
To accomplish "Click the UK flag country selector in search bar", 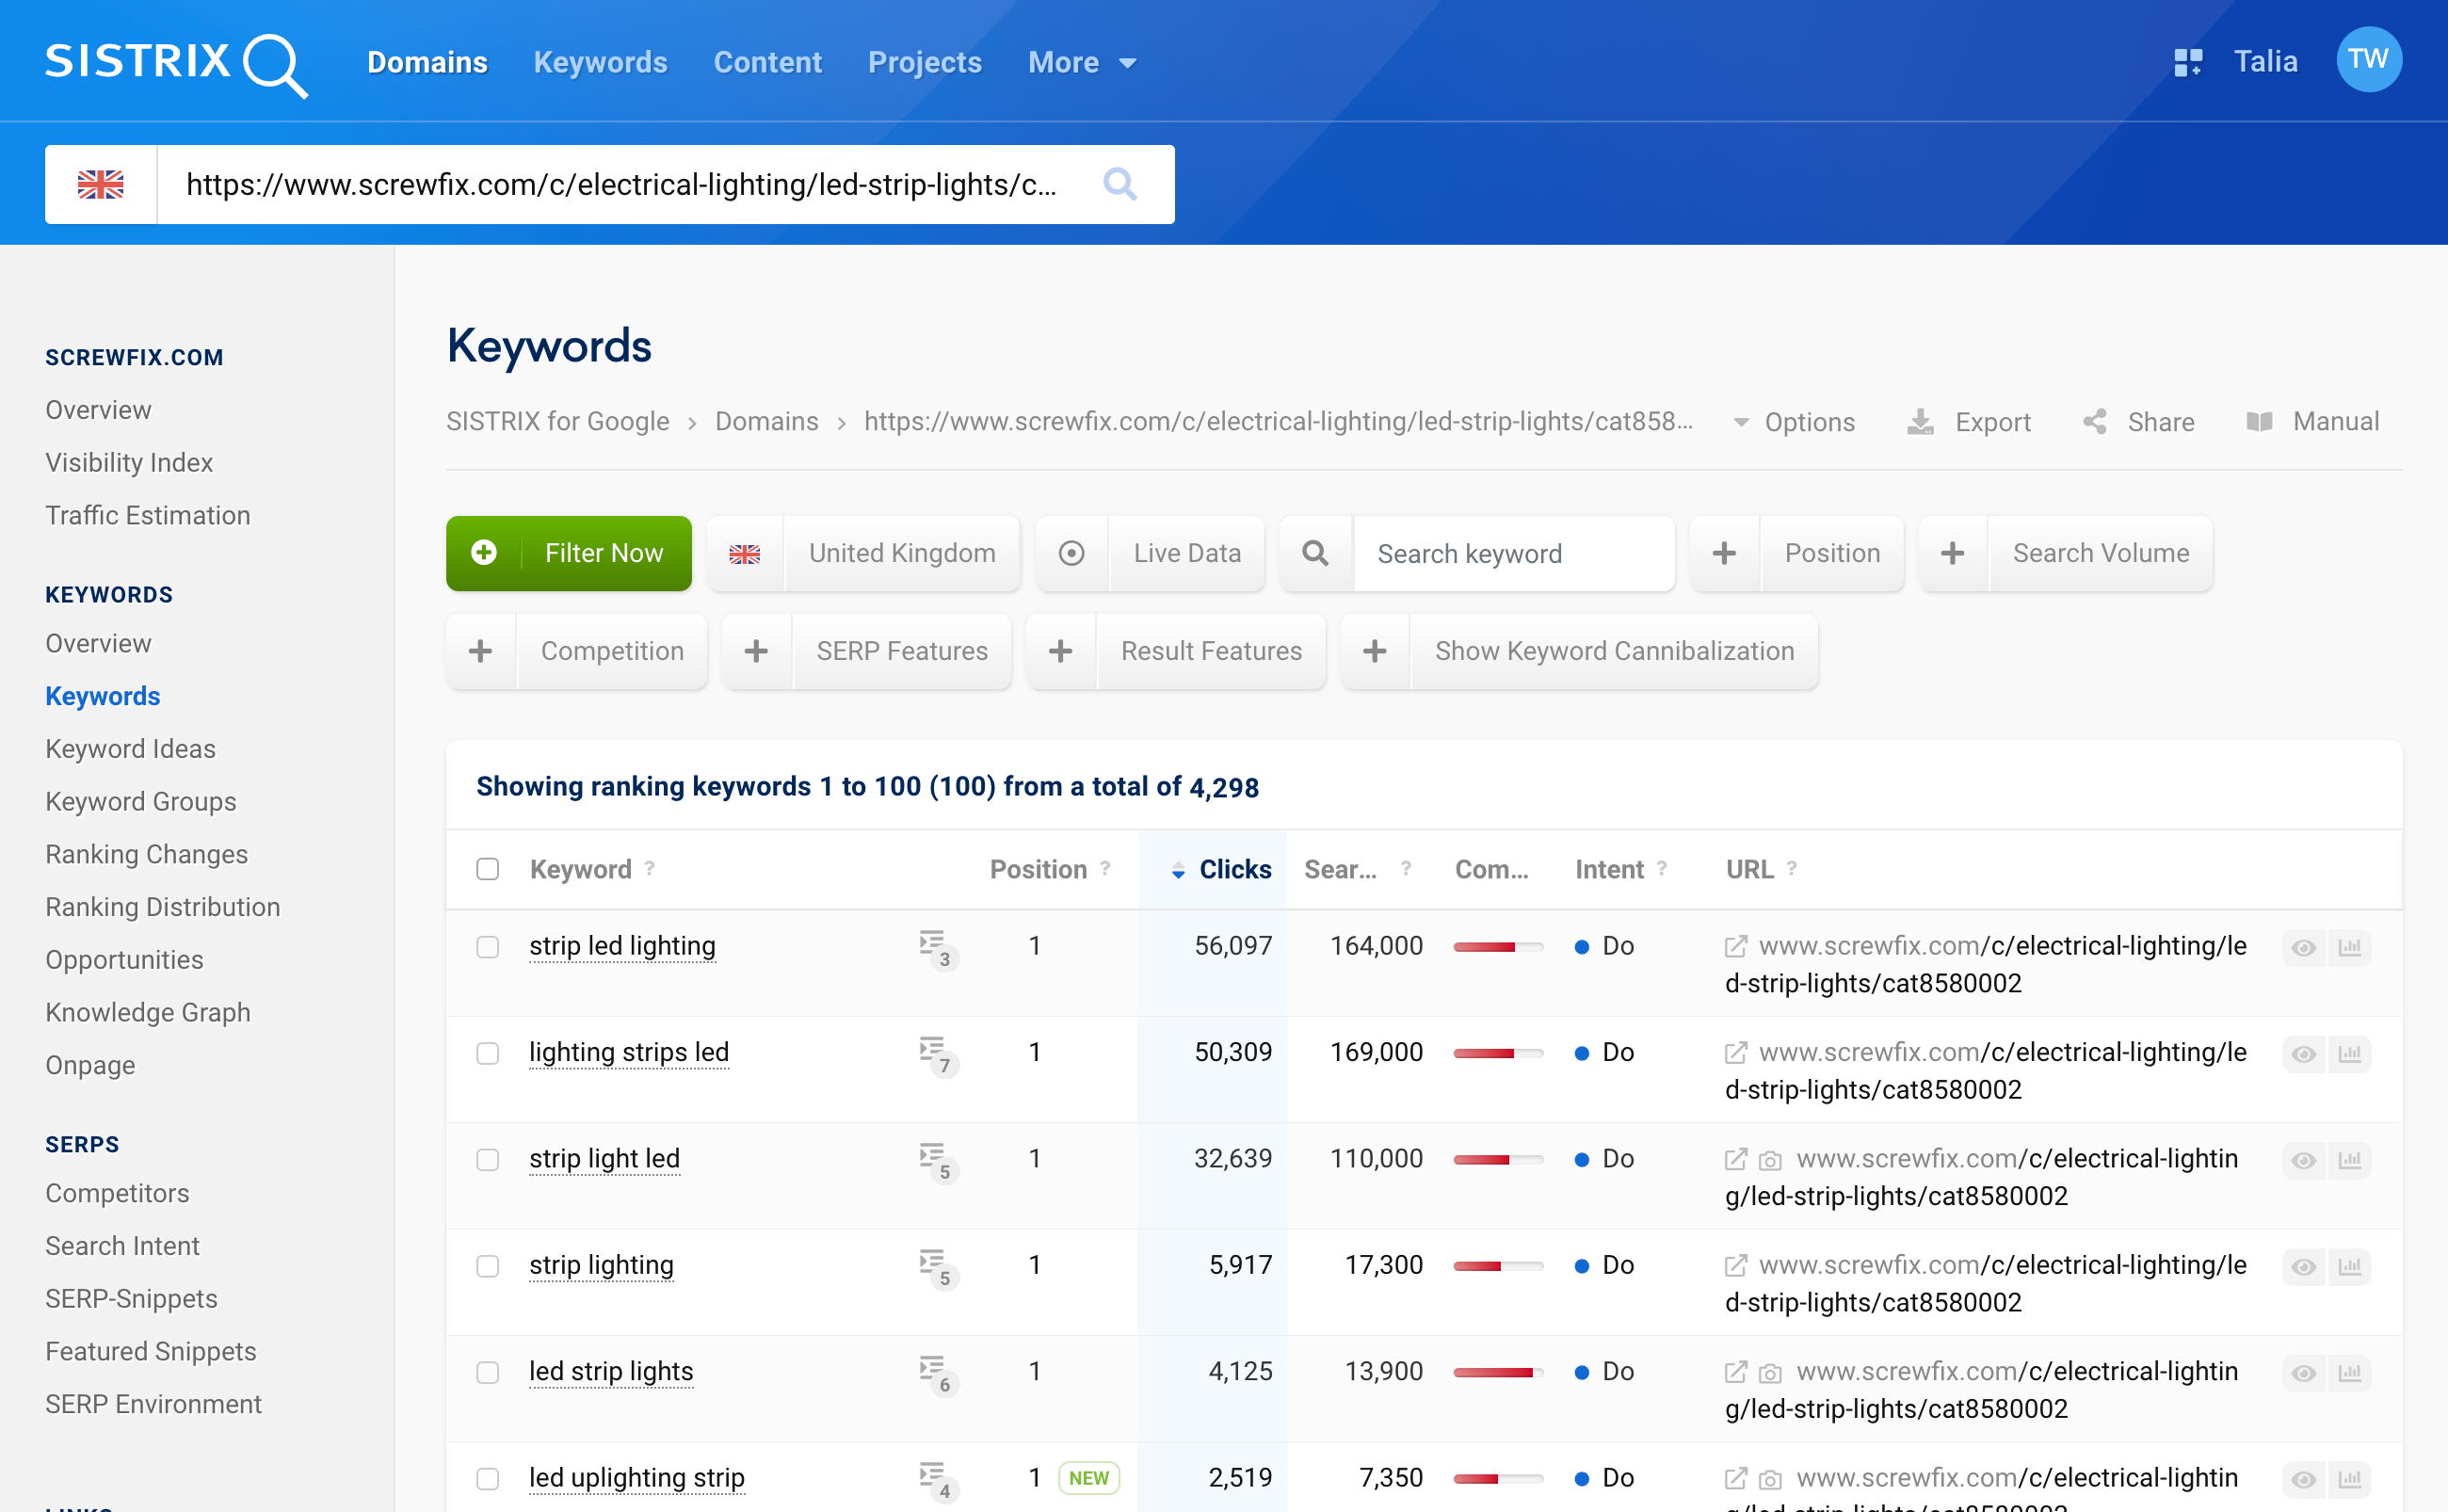I will (x=100, y=184).
